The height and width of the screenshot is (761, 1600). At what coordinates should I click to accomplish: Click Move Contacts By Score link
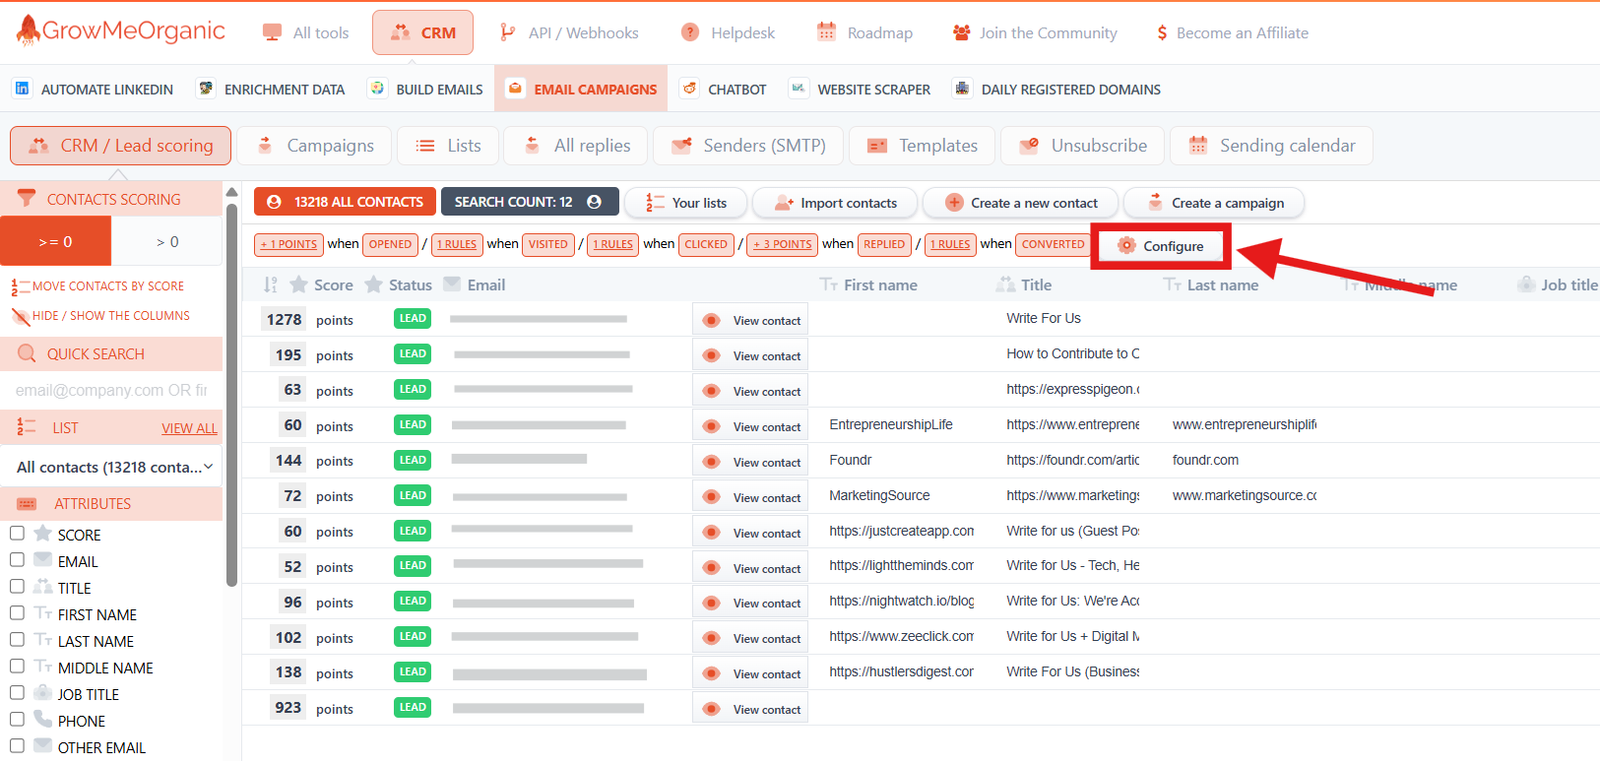pyautogui.click(x=98, y=286)
